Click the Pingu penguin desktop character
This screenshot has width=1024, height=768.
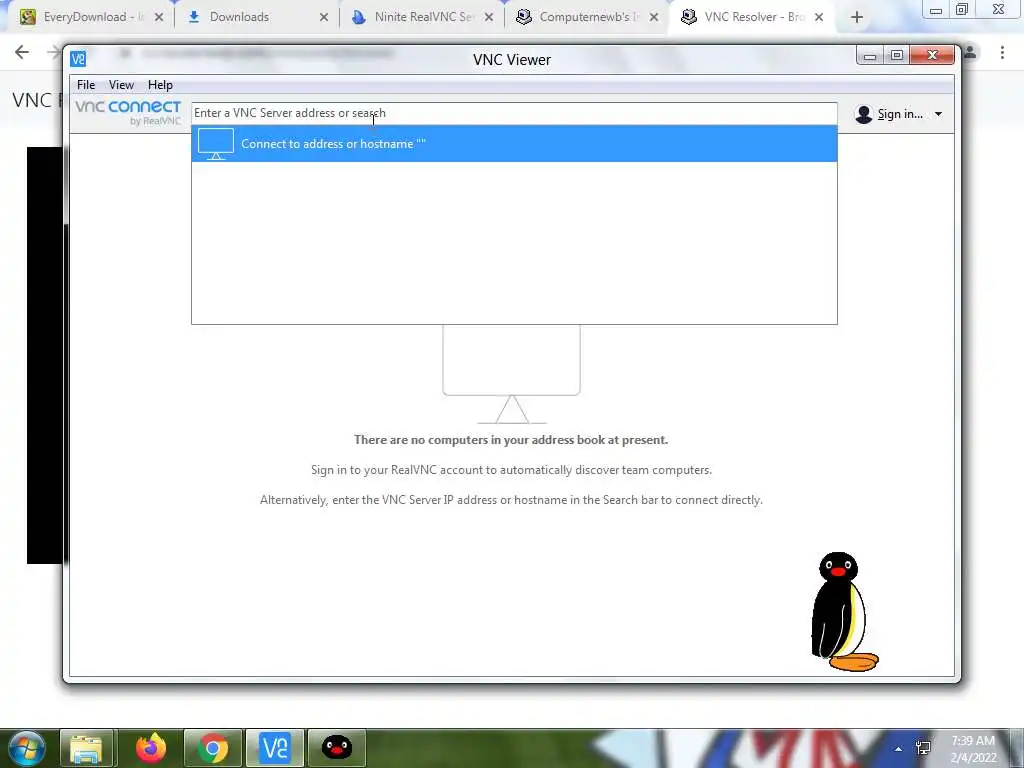click(x=843, y=612)
